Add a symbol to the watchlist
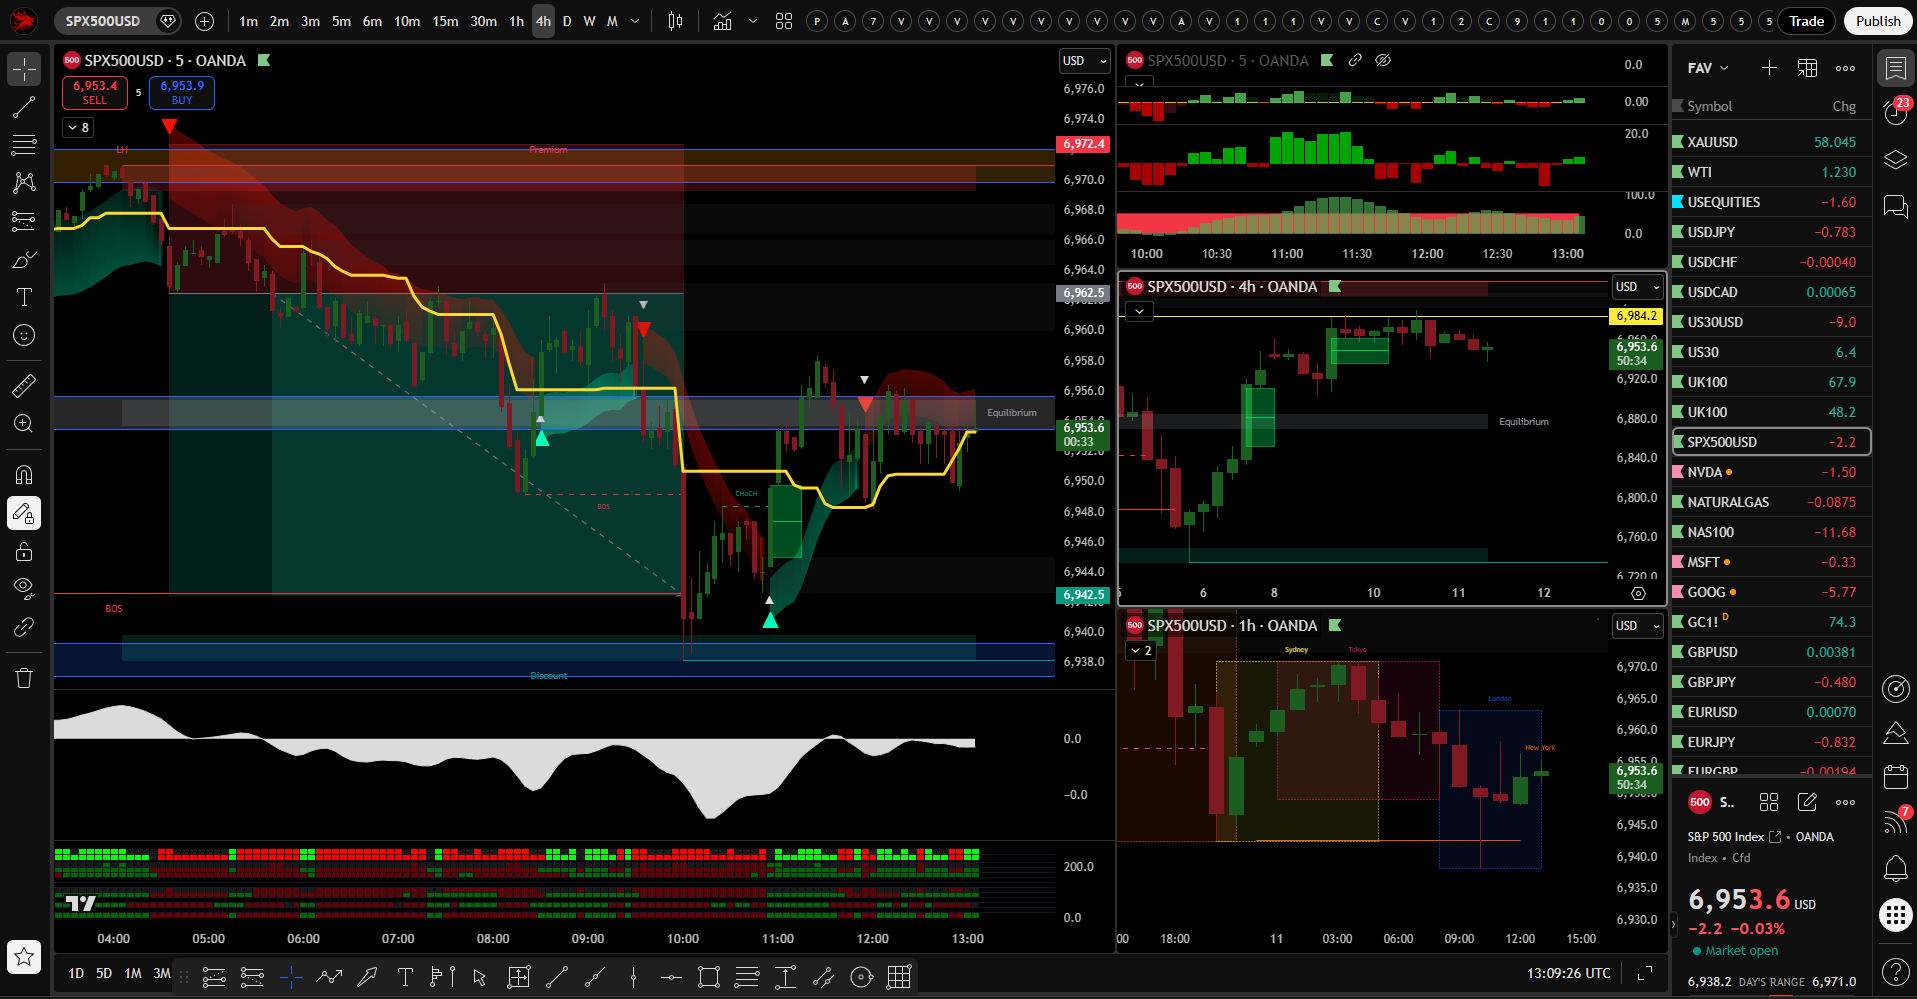The image size is (1917, 999). click(x=1769, y=68)
